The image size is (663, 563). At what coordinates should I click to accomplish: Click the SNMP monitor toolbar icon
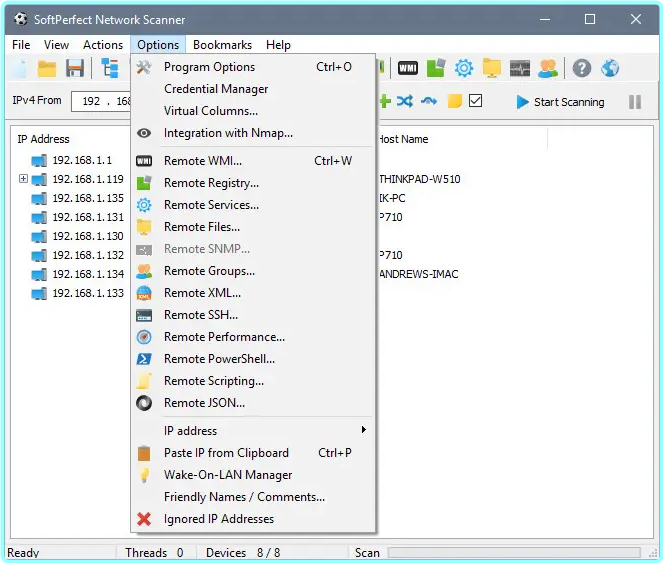(520, 68)
